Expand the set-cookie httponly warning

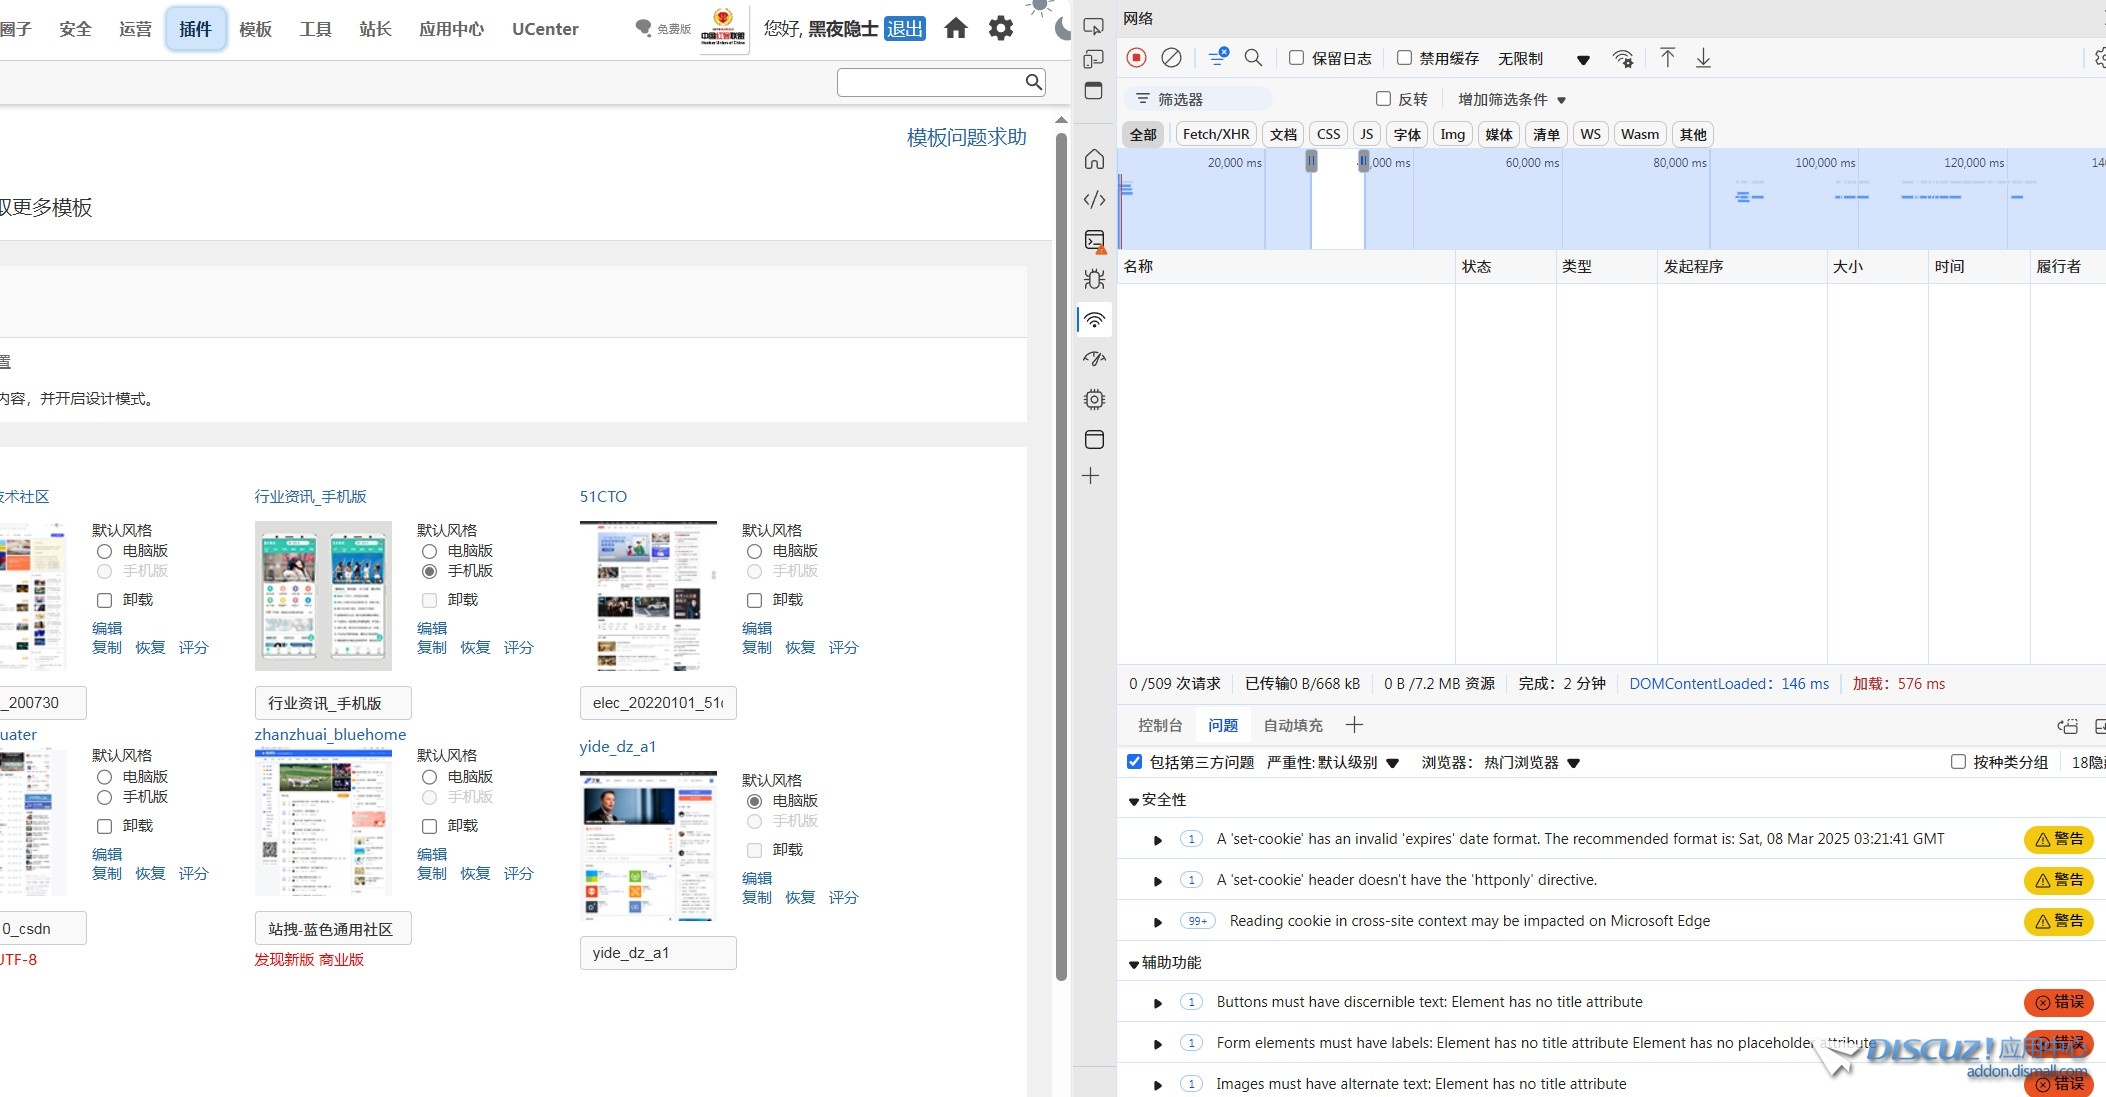click(1158, 881)
